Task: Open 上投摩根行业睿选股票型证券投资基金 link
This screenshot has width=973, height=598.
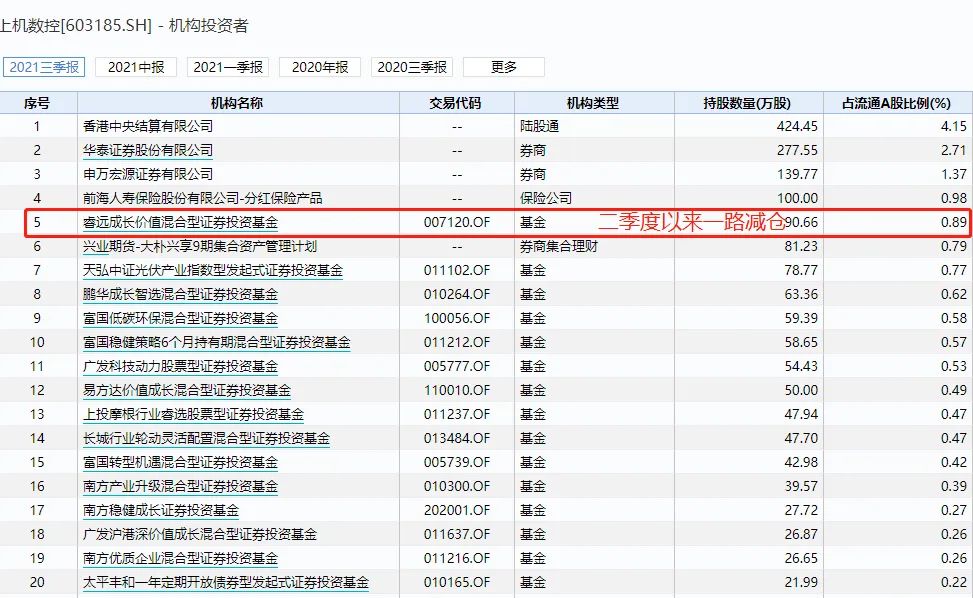Action: click(193, 414)
